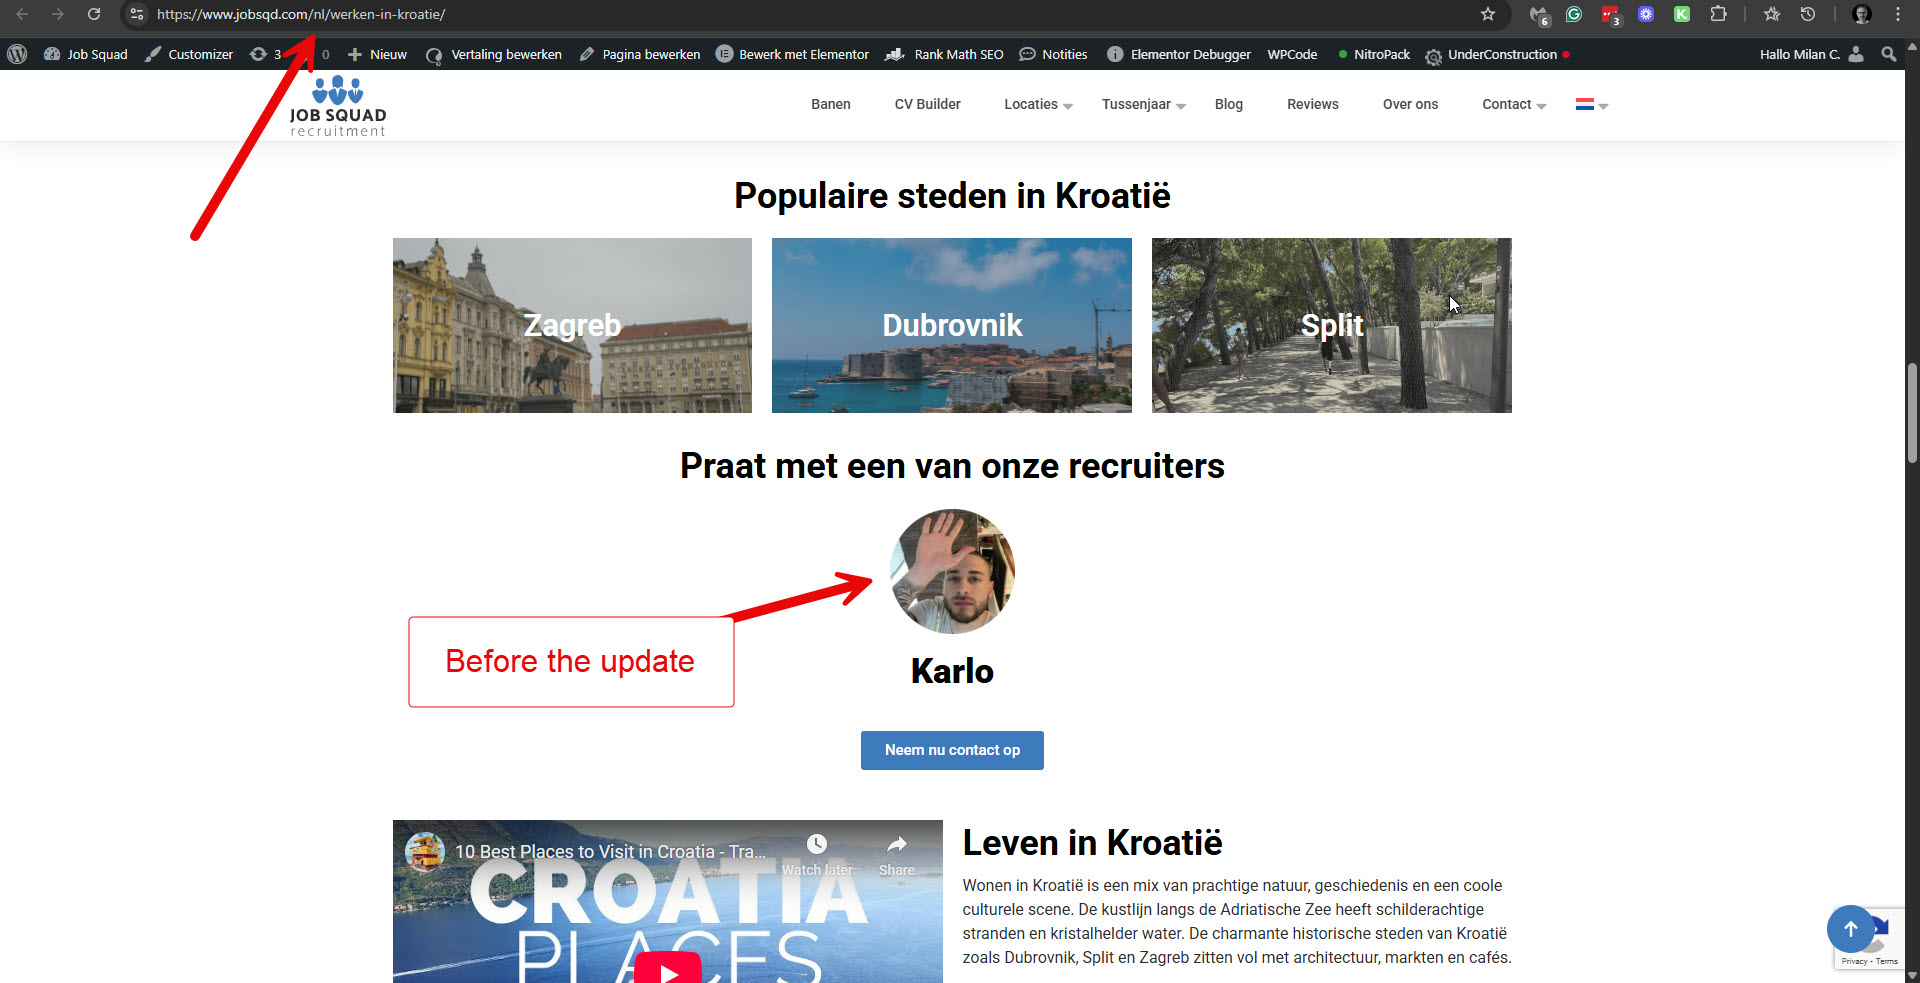The height and width of the screenshot is (983, 1920).
Task: Click the reCAPTCHA Terms link
Action: [1887, 961]
